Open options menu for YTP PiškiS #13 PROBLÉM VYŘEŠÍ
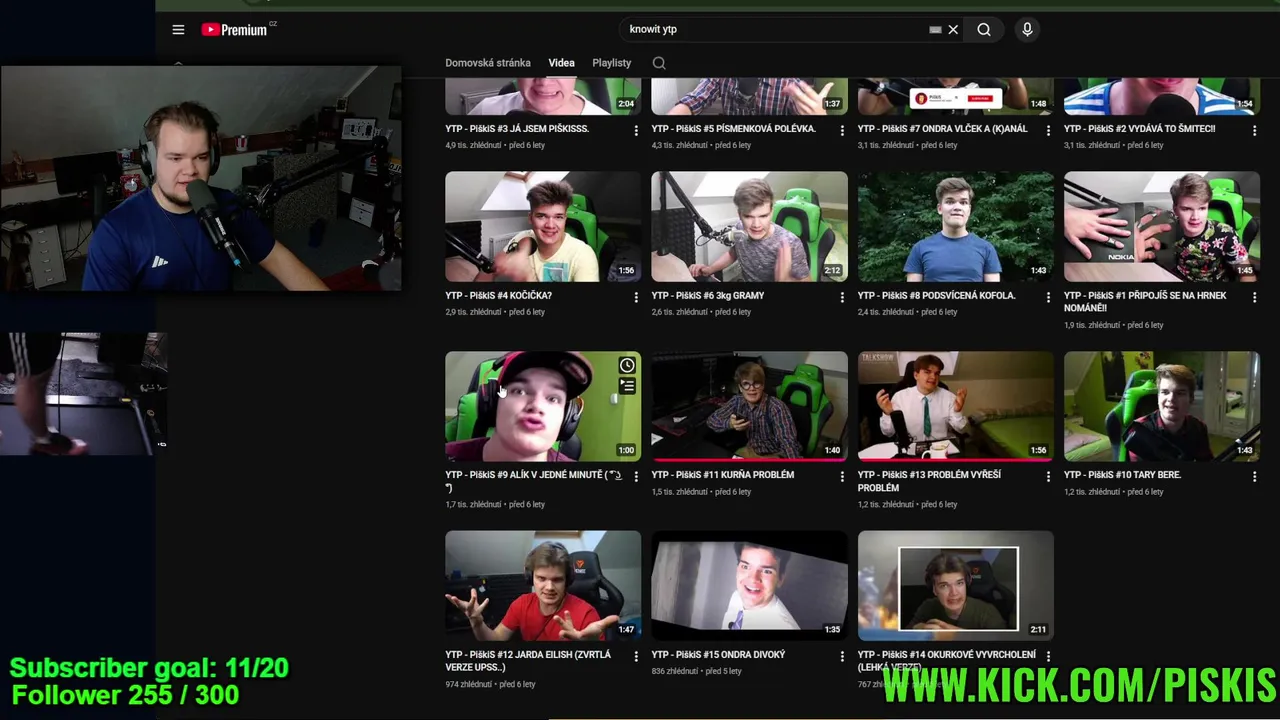 (x=1048, y=477)
